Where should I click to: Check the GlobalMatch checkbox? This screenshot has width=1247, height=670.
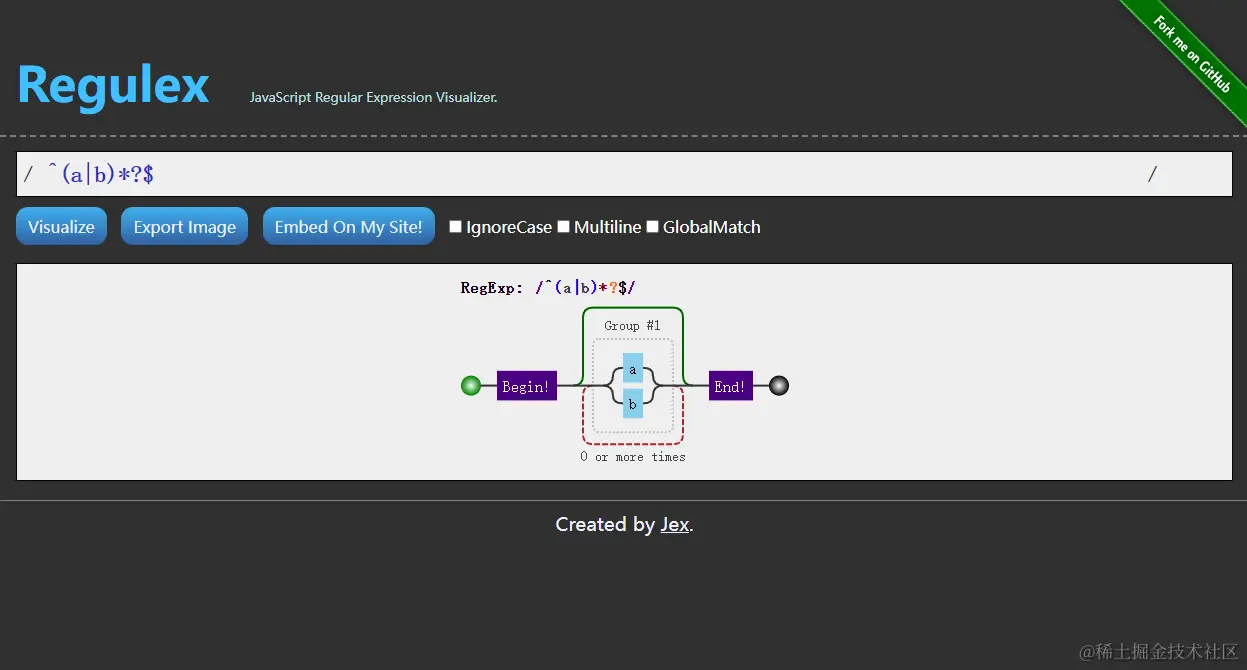coord(653,227)
